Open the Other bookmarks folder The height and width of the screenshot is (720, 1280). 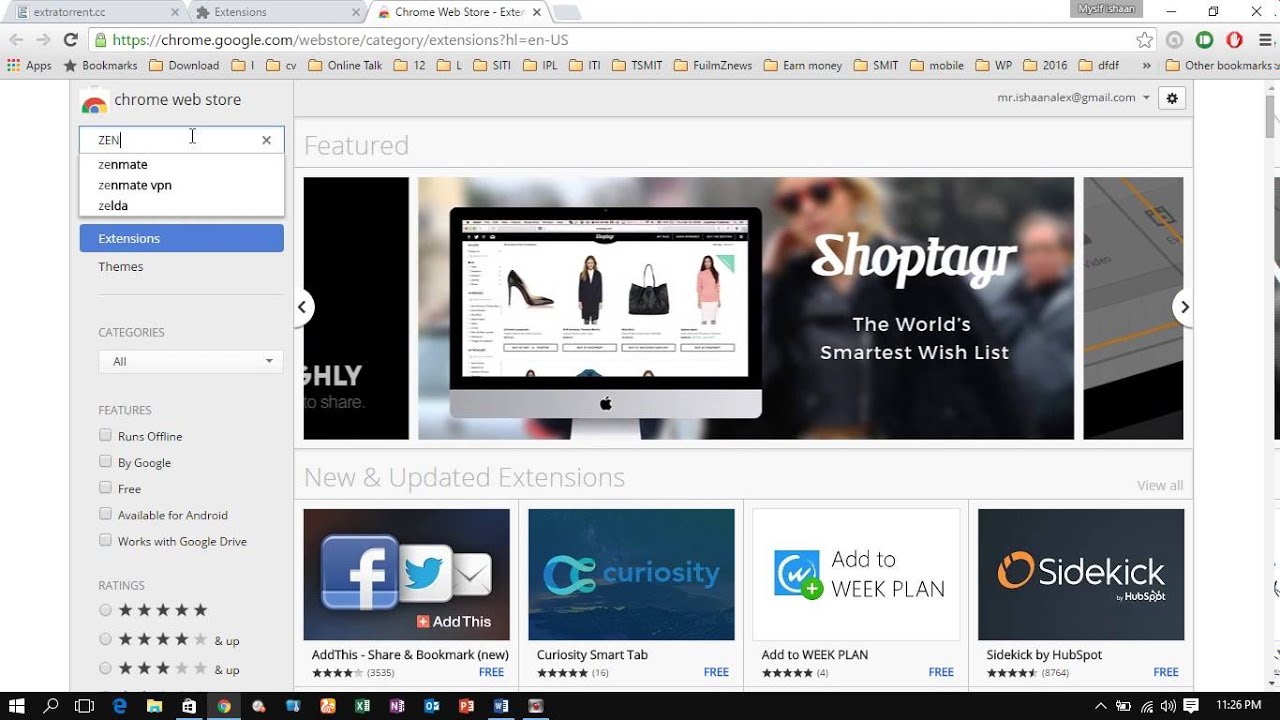[x=1220, y=65]
